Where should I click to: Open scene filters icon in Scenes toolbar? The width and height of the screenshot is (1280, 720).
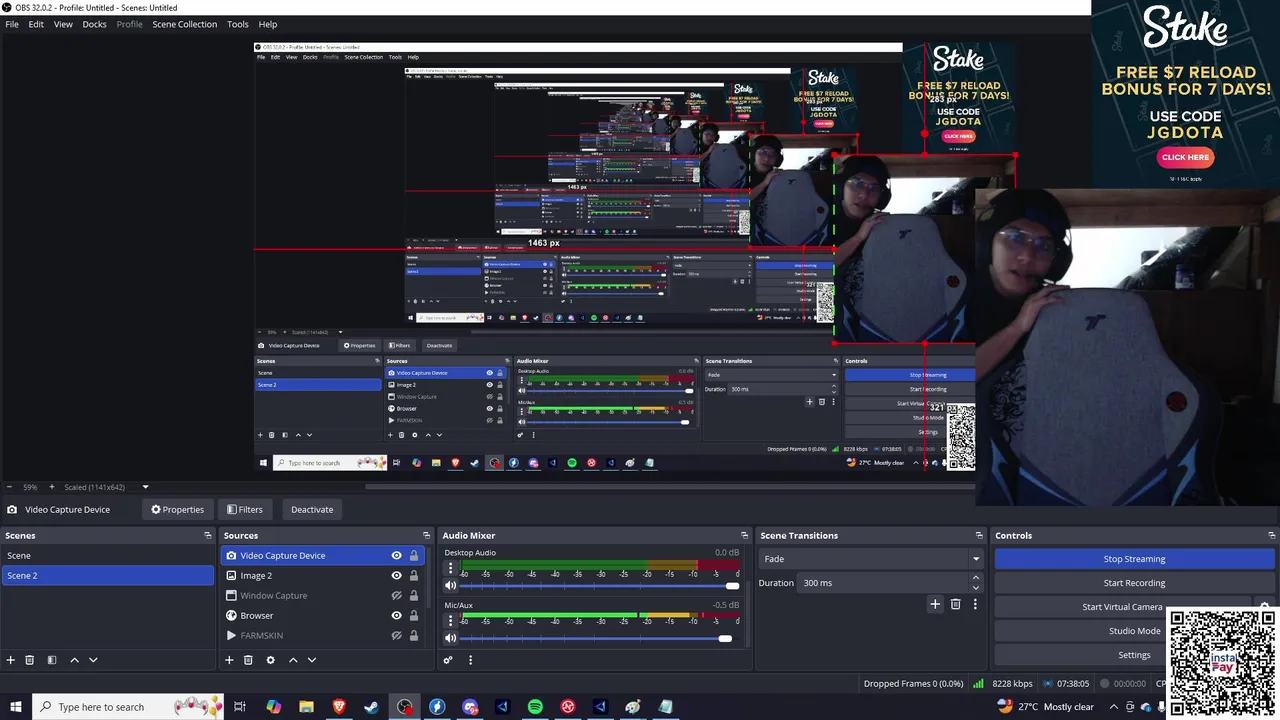pyautogui.click(x=52, y=660)
